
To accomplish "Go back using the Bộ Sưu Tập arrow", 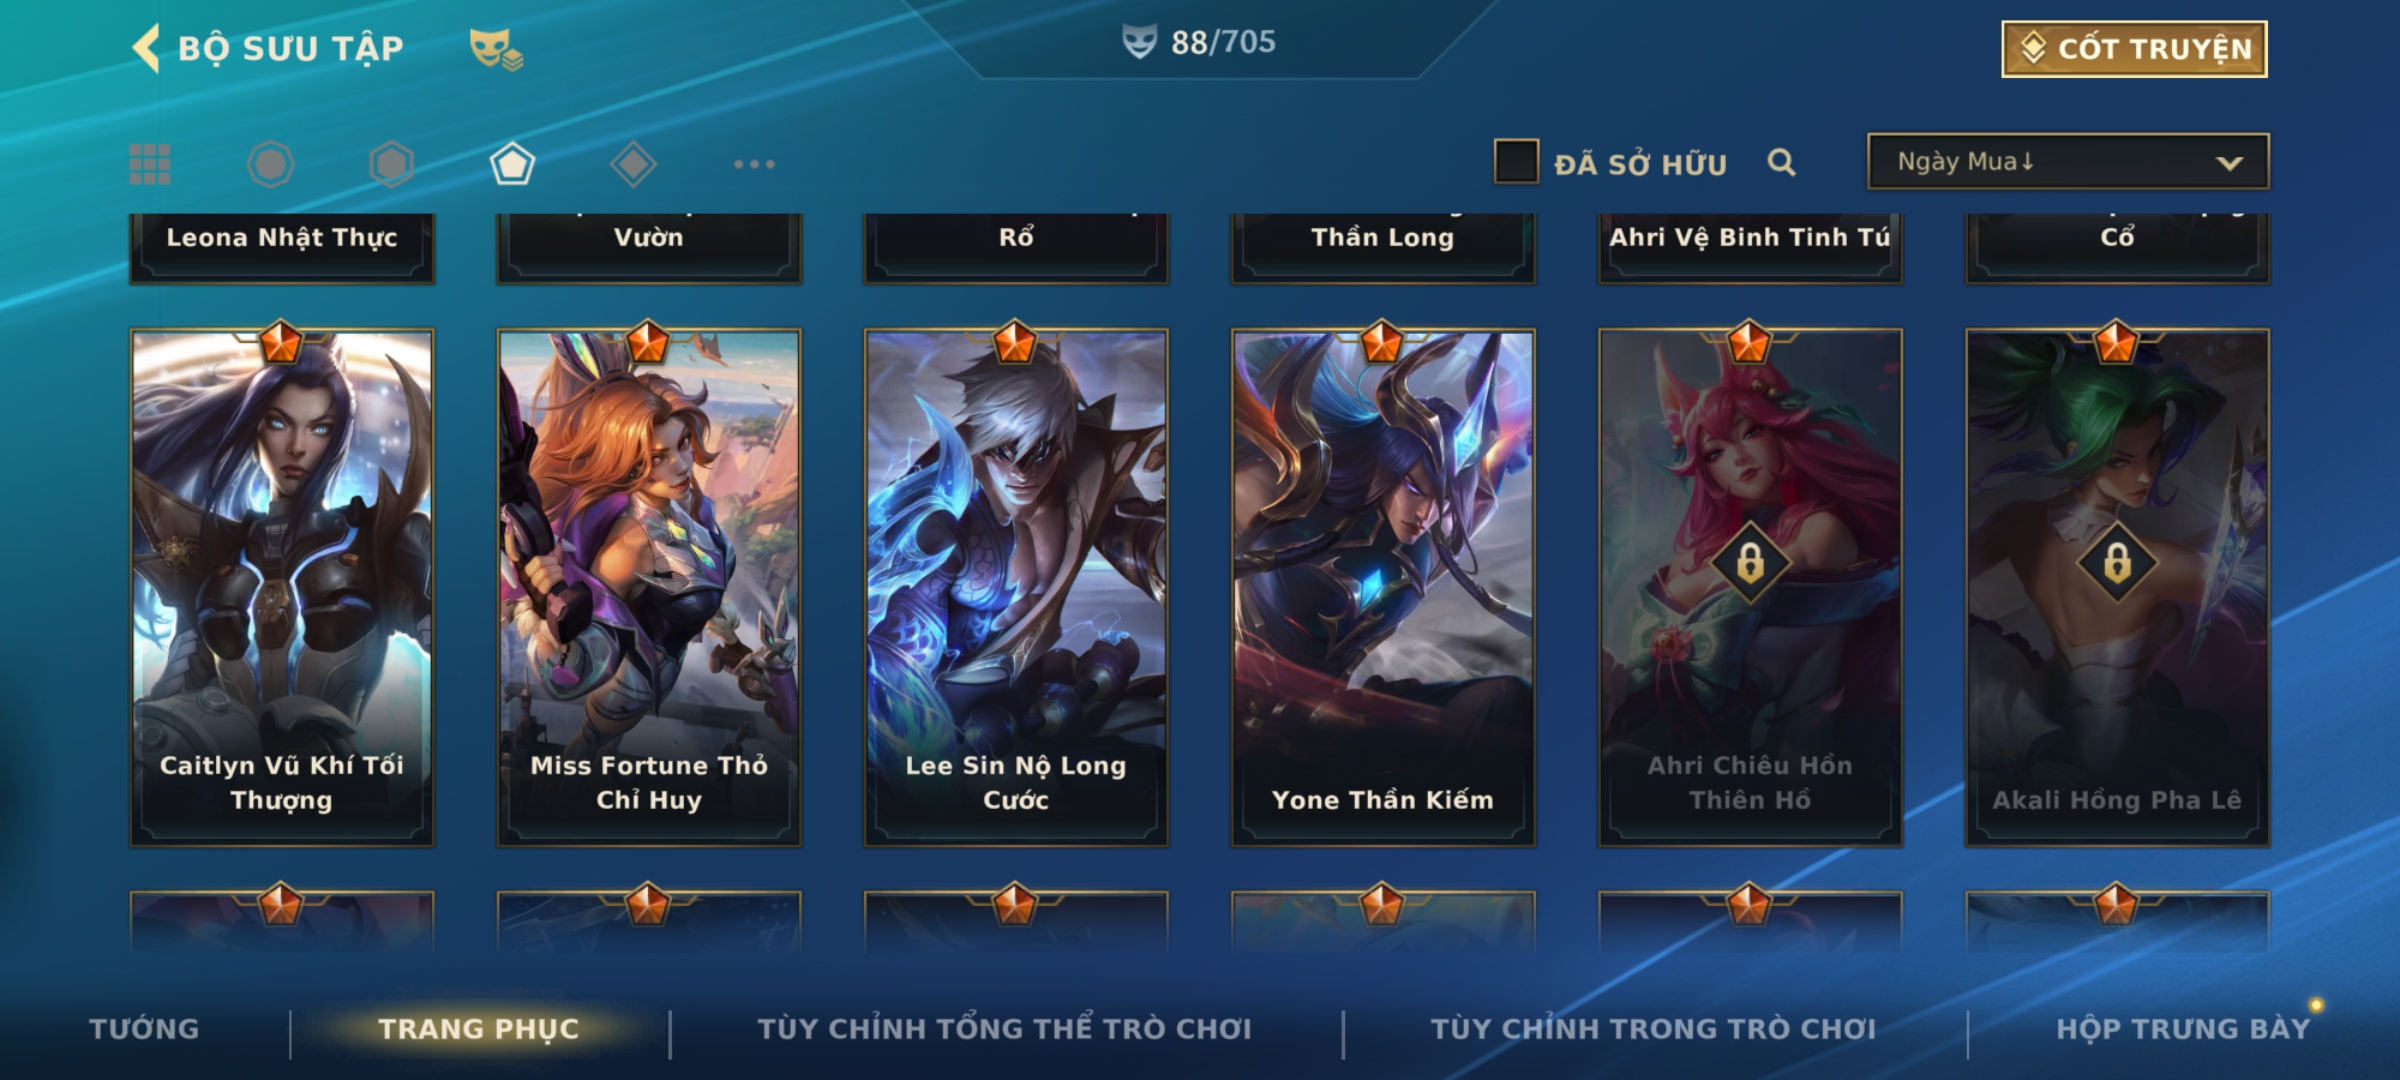I will [146, 48].
